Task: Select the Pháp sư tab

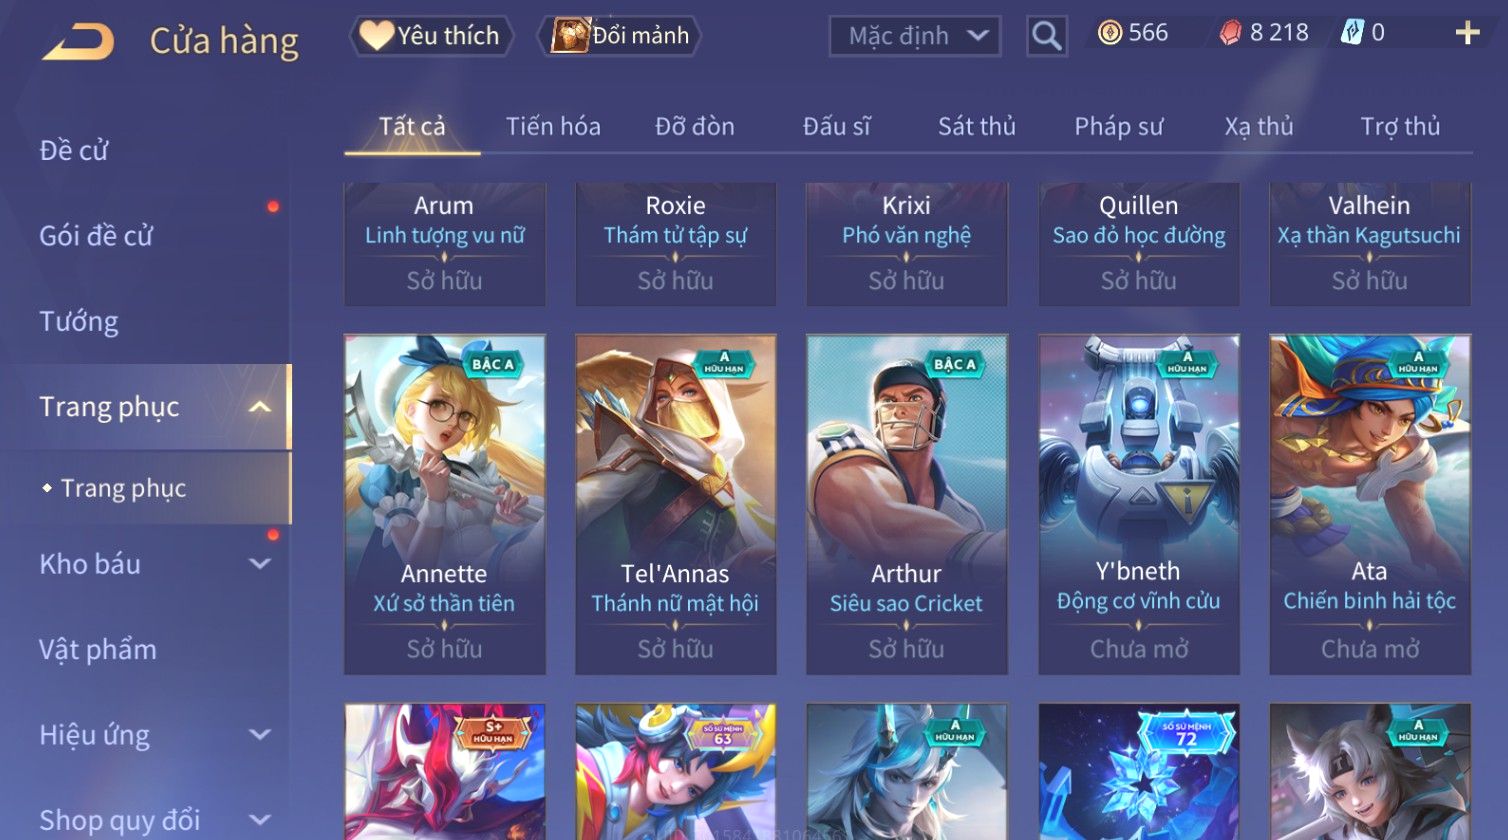Action: [x=1119, y=127]
